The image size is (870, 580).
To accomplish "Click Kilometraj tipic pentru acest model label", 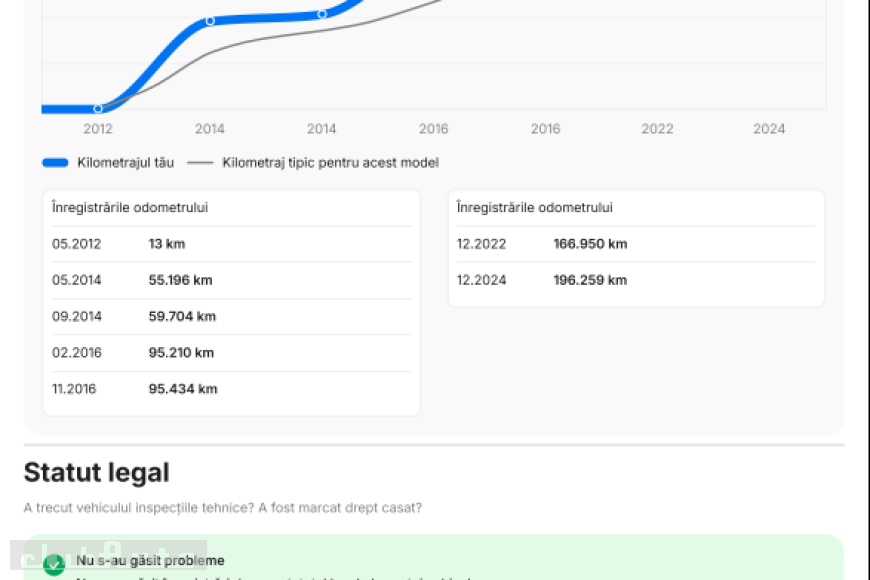I will 330,162.
